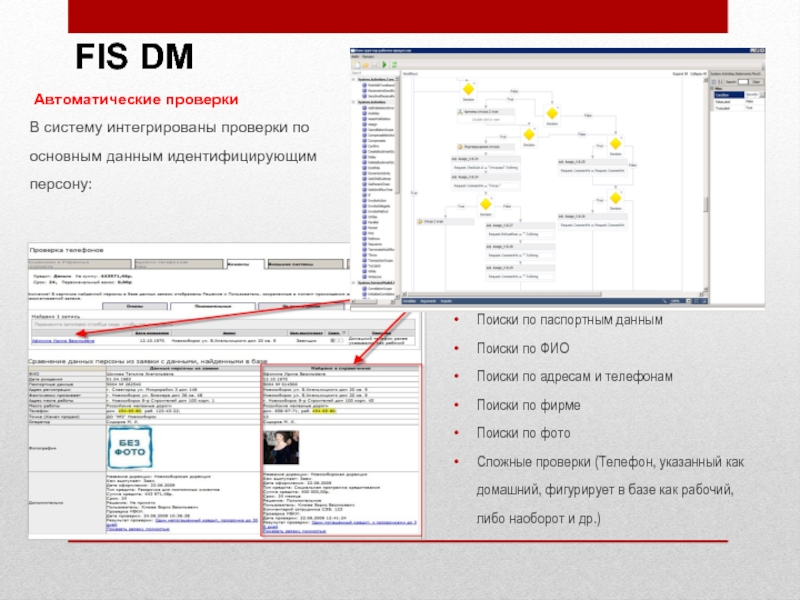Screen dimensions: 800x600
Task: Click the БЕЗ ФОТО placeholder image
Action: (130, 447)
